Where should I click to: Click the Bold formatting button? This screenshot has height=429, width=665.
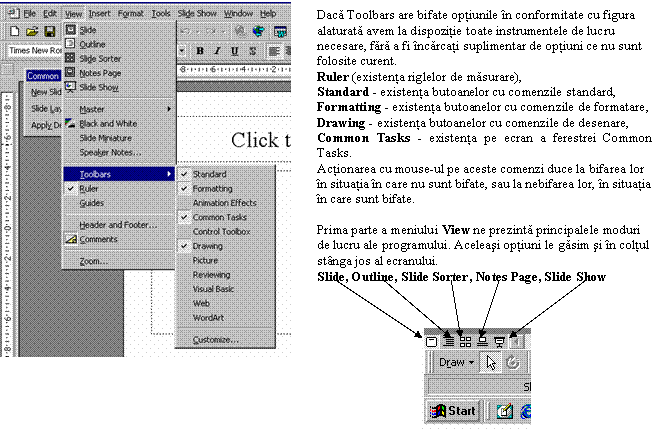pos(201,50)
